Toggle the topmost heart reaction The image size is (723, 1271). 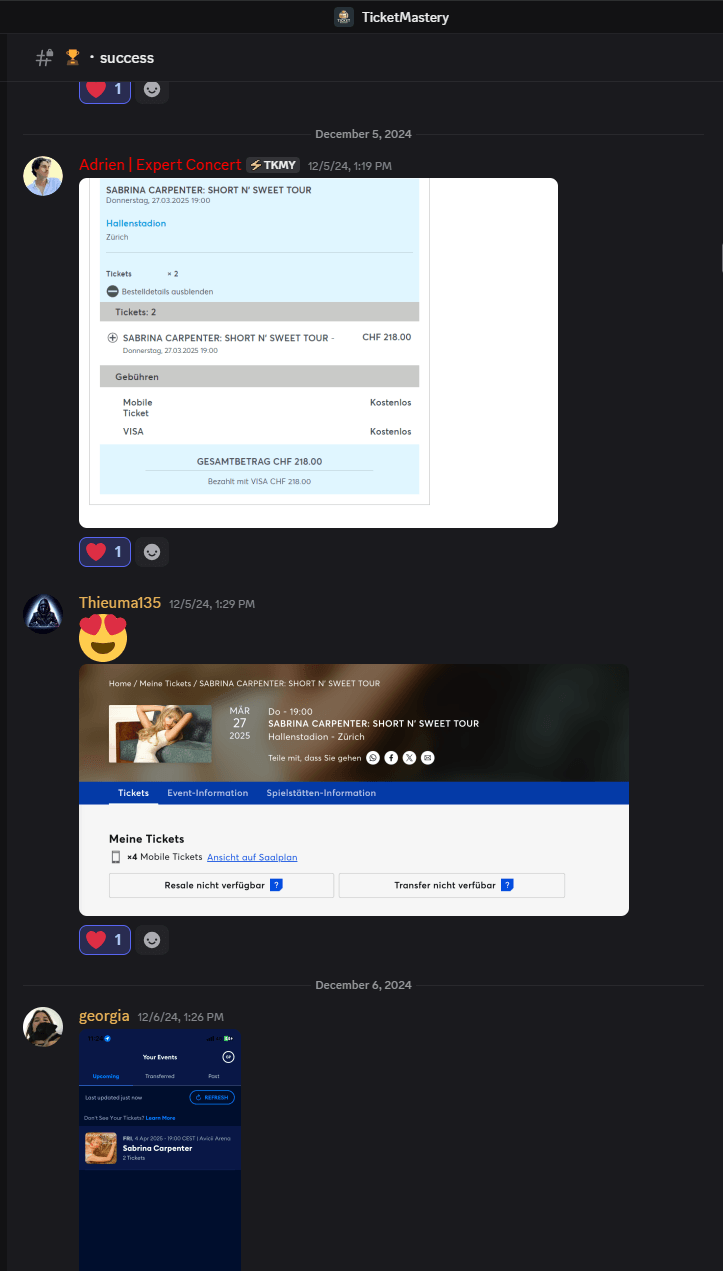point(105,89)
